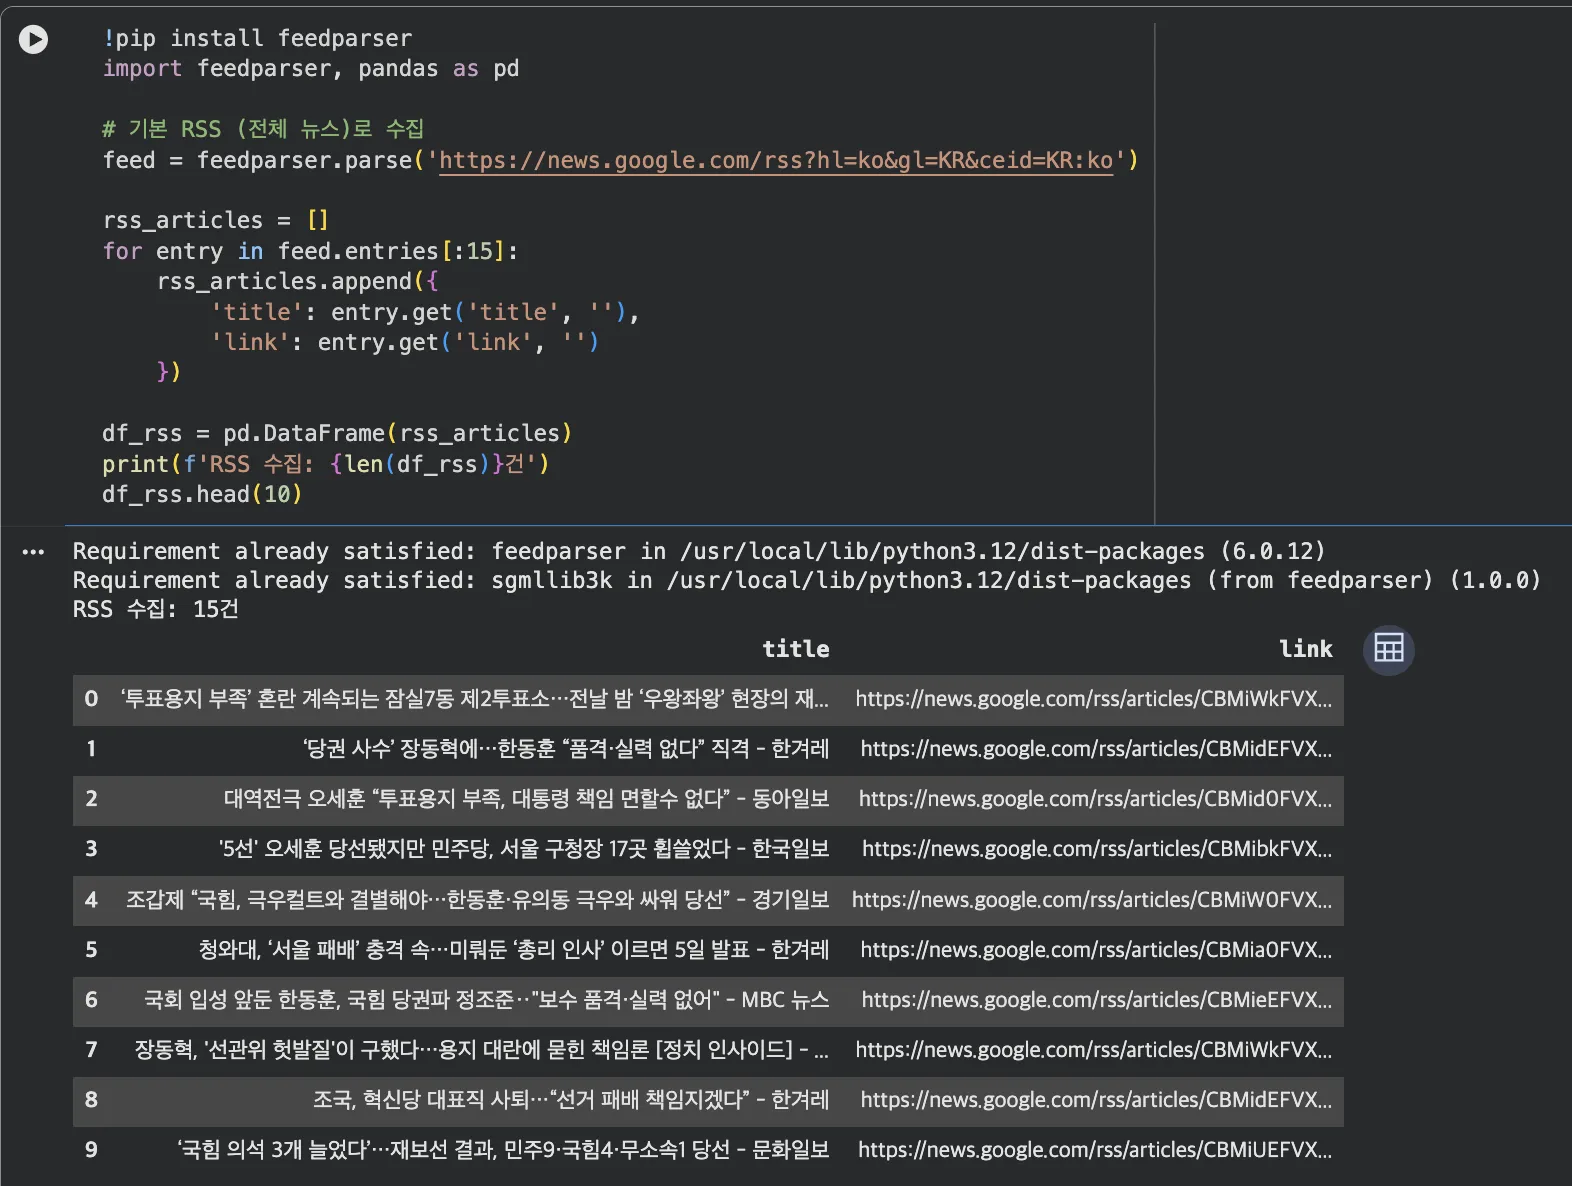This screenshot has height=1186, width=1572.
Task: Click the 'RSS 수집: 15건' output text
Action: click(x=156, y=609)
